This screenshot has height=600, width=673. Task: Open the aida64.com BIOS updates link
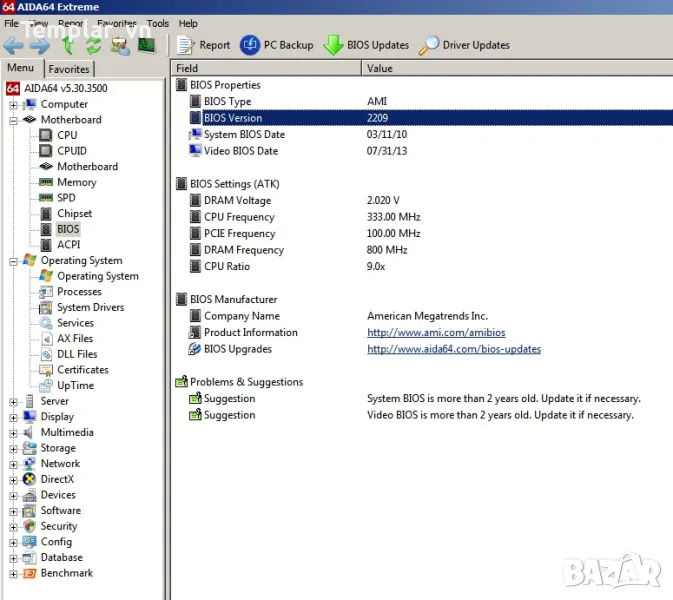pyautogui.click(x=453, y=349)
